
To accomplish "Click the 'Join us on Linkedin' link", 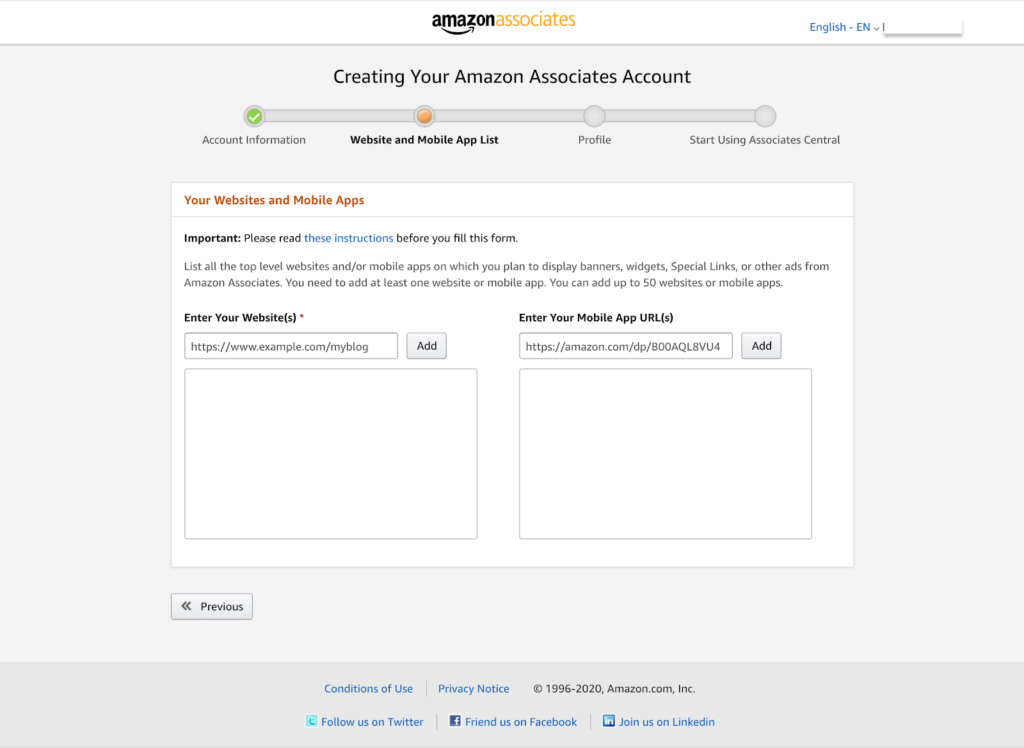I will (x=667, y=721).
